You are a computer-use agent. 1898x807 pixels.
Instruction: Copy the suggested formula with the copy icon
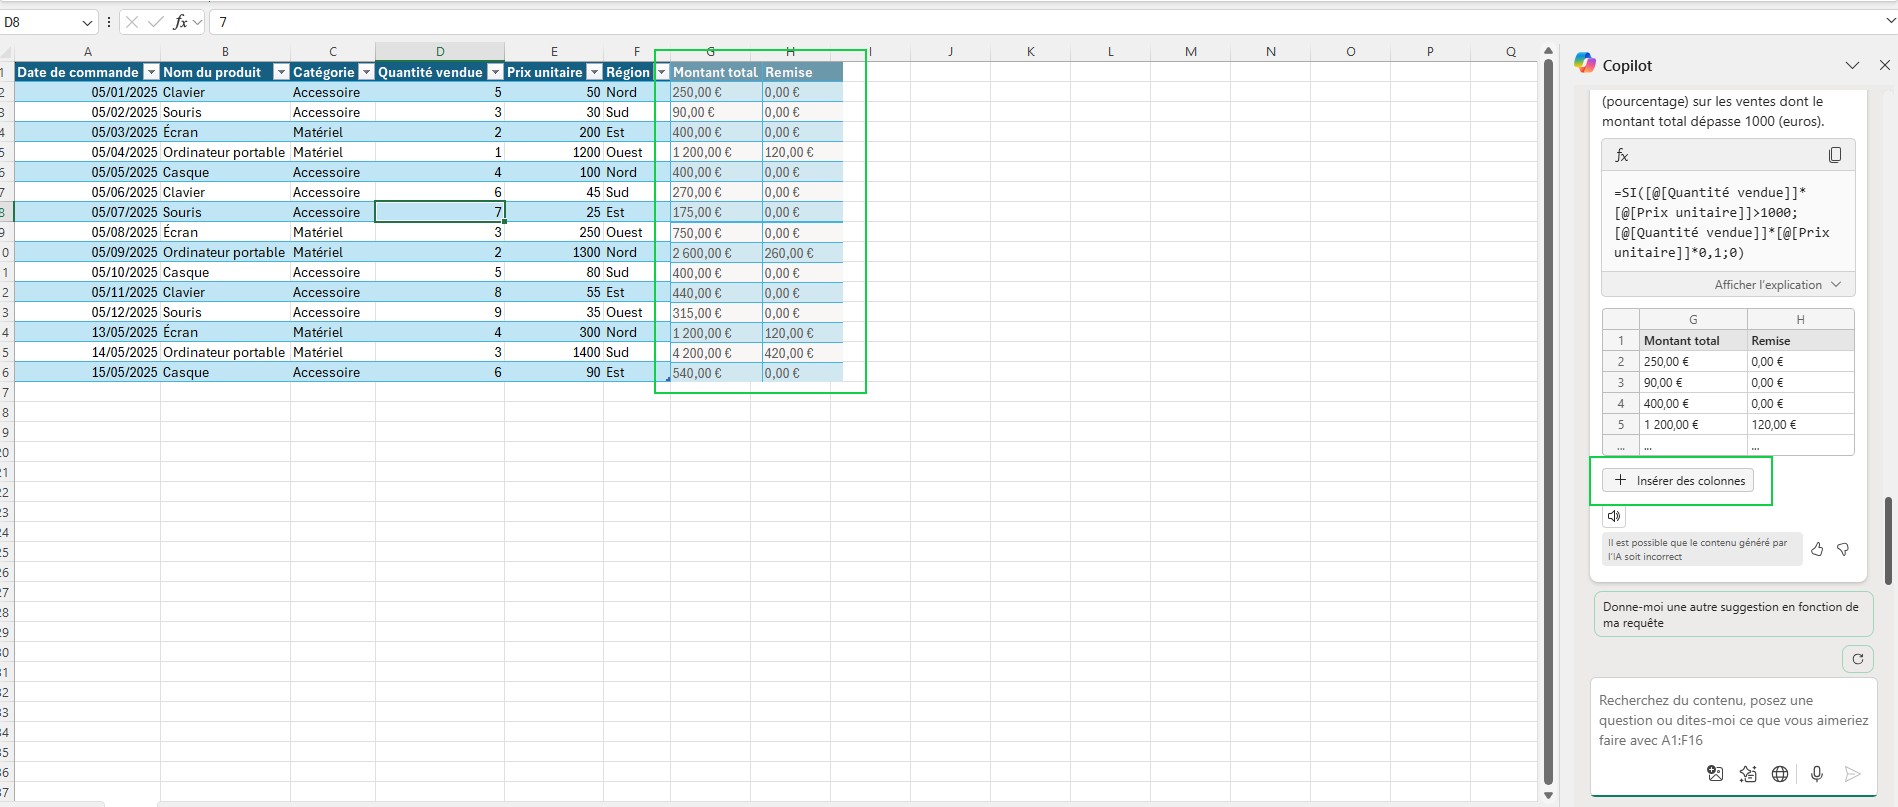pos(1834,155)
